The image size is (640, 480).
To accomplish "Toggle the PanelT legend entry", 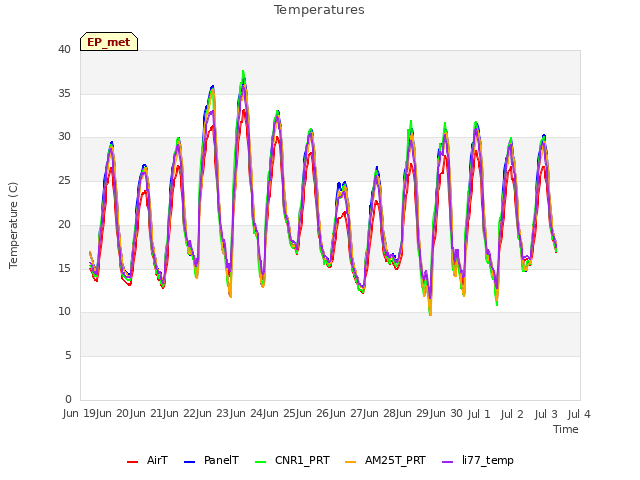I will coord(211,460).
